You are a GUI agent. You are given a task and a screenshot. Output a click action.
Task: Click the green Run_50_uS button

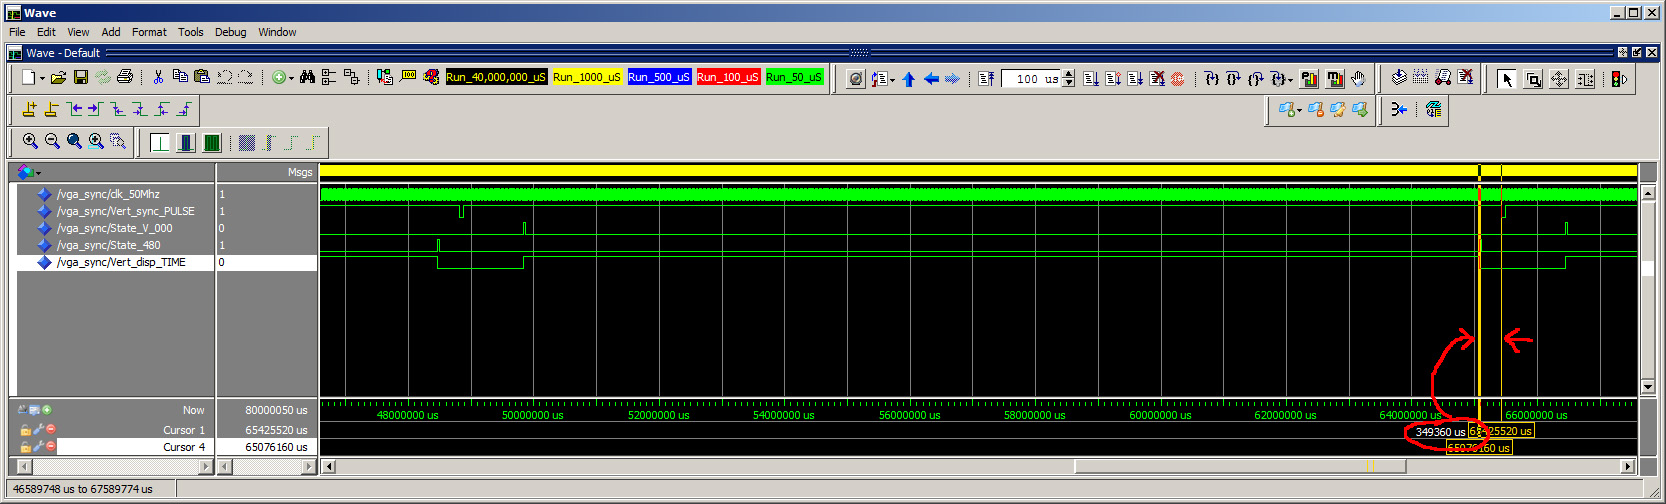coord(794,77)
